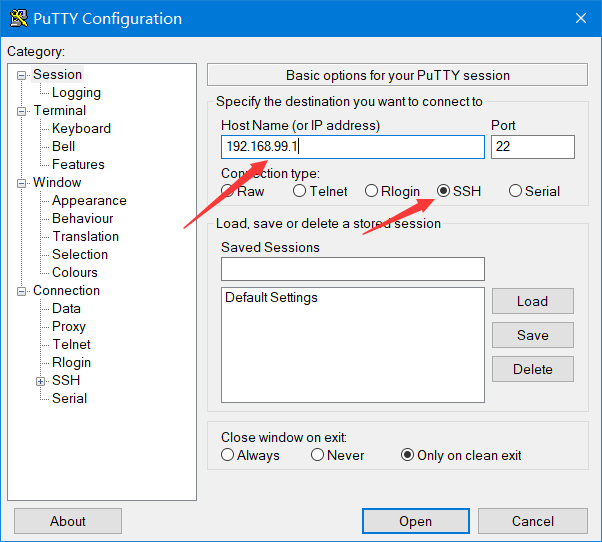Click the Cancel button
Viewport: 602px width, 542px height.
533,521
